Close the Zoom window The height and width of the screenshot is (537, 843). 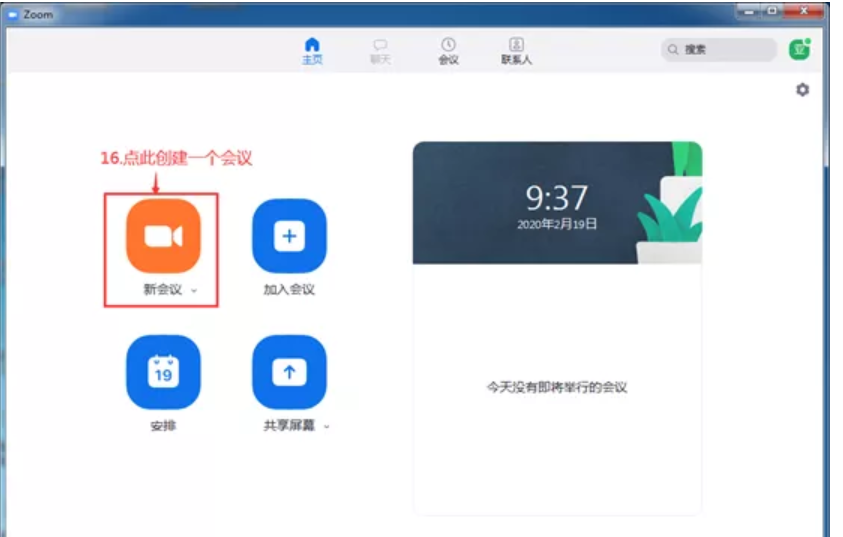click(803, 11)
